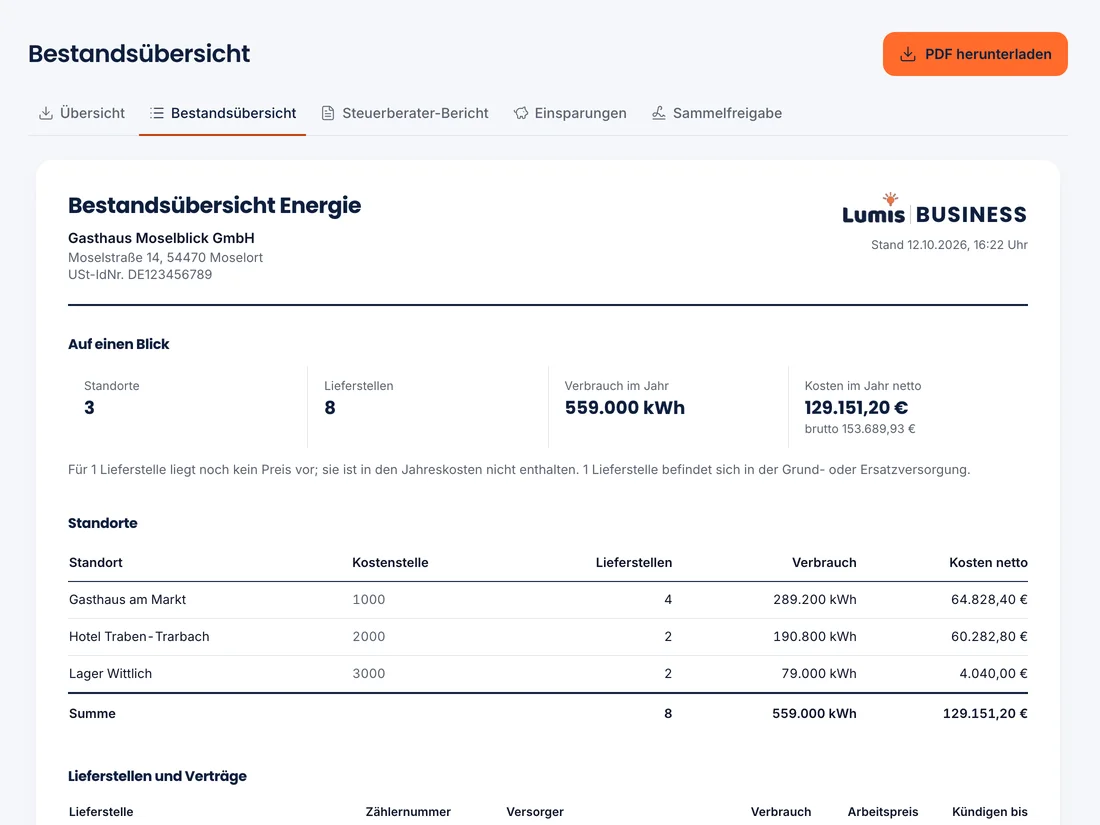Click the Kostenstelle column header

click(390, 563)
